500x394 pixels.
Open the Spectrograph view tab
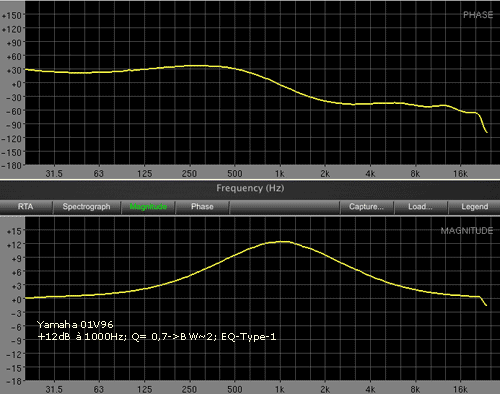coord(86,207)
